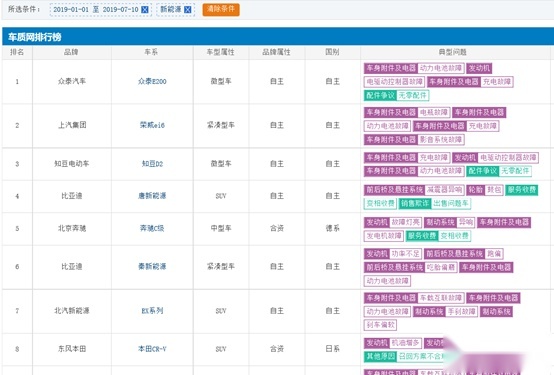Click the 无零配件 tag in the 众泰E200 row

point(413,95)
